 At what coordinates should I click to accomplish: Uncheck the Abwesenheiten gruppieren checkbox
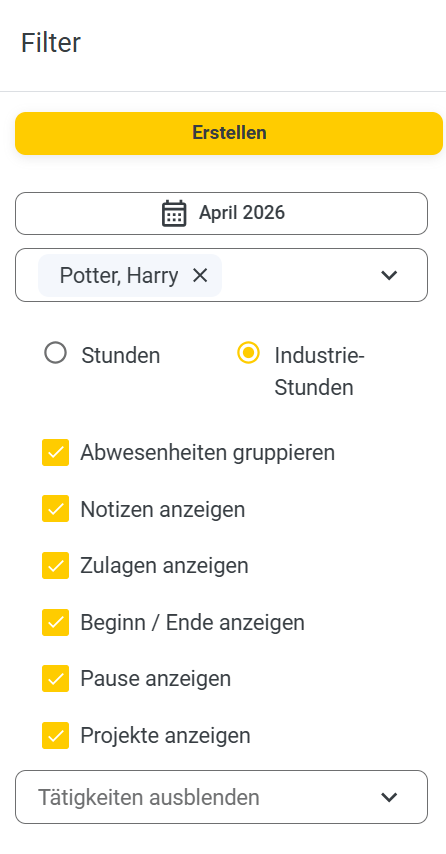coord(56,453)
